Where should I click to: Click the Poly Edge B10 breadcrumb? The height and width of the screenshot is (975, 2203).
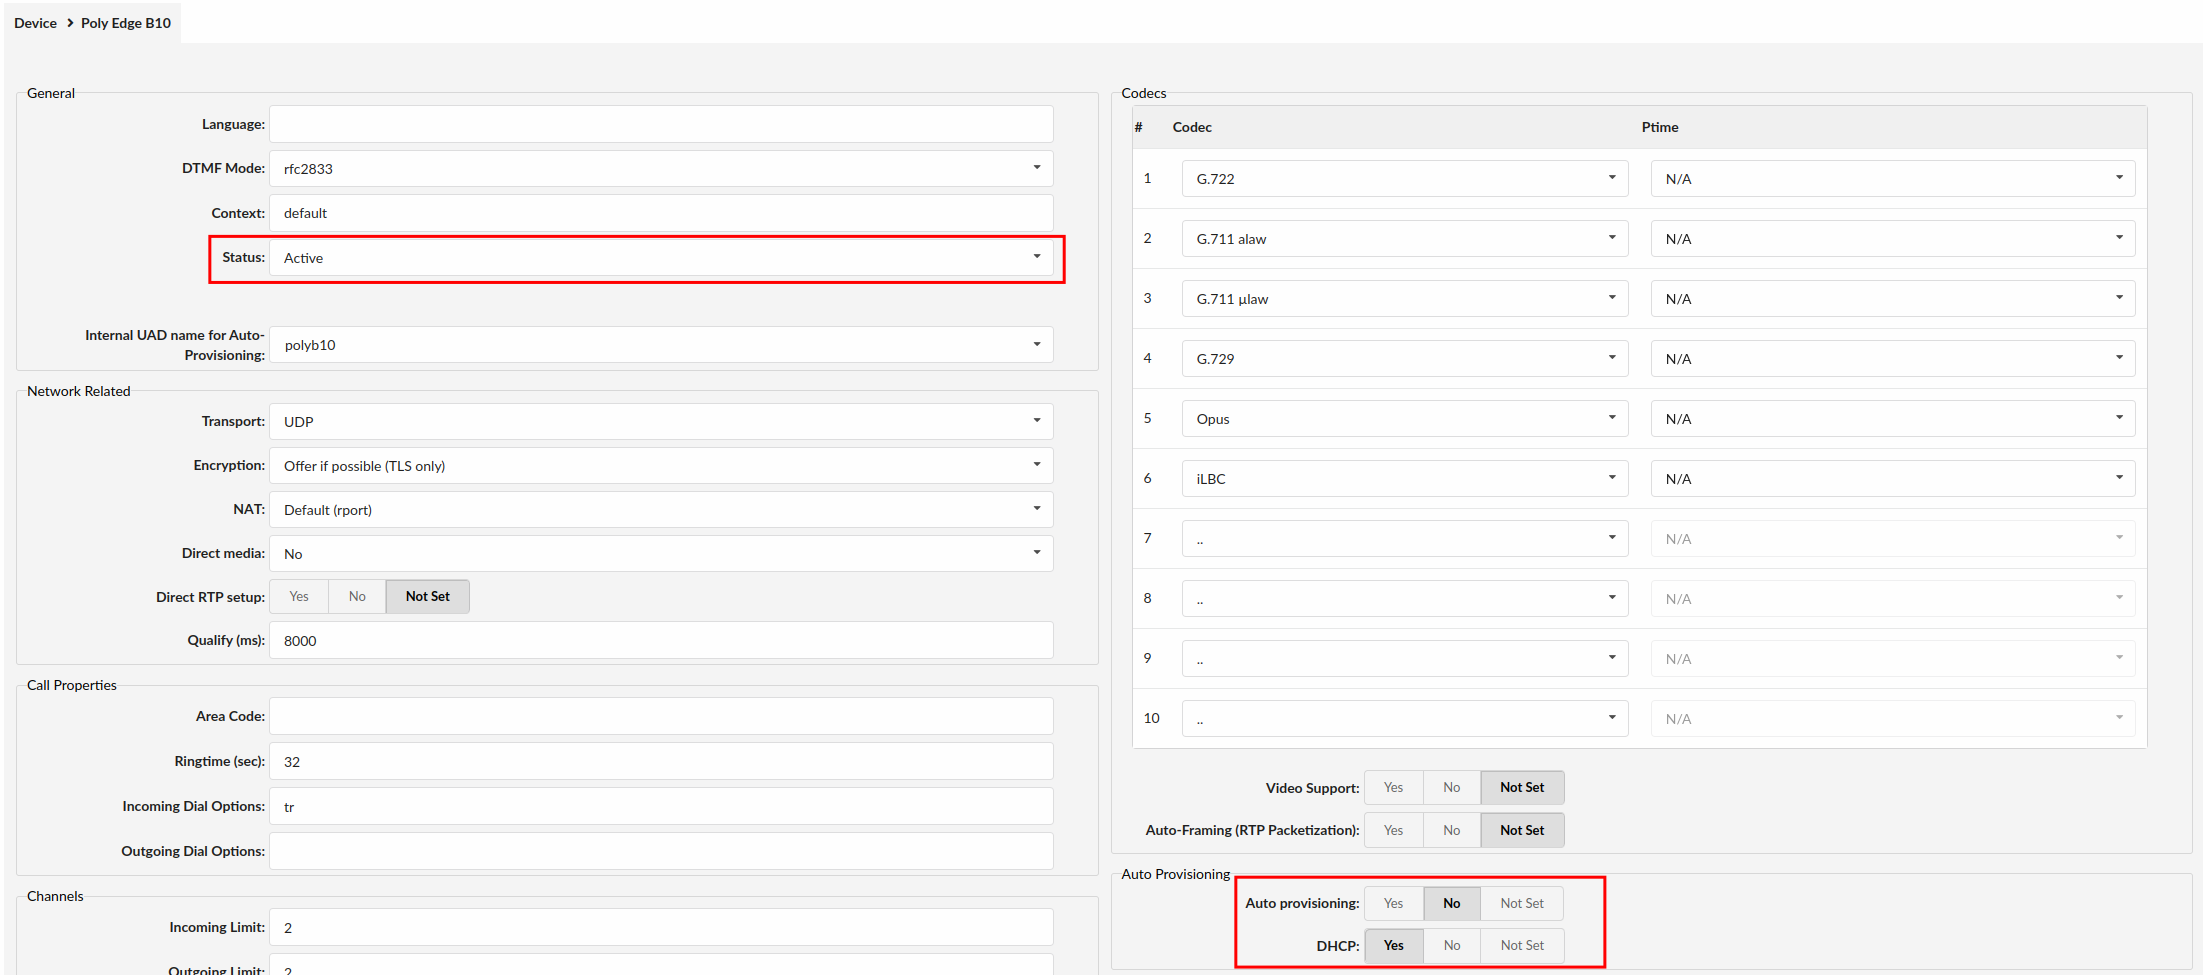pyautogui.click(x=126, y=23)
